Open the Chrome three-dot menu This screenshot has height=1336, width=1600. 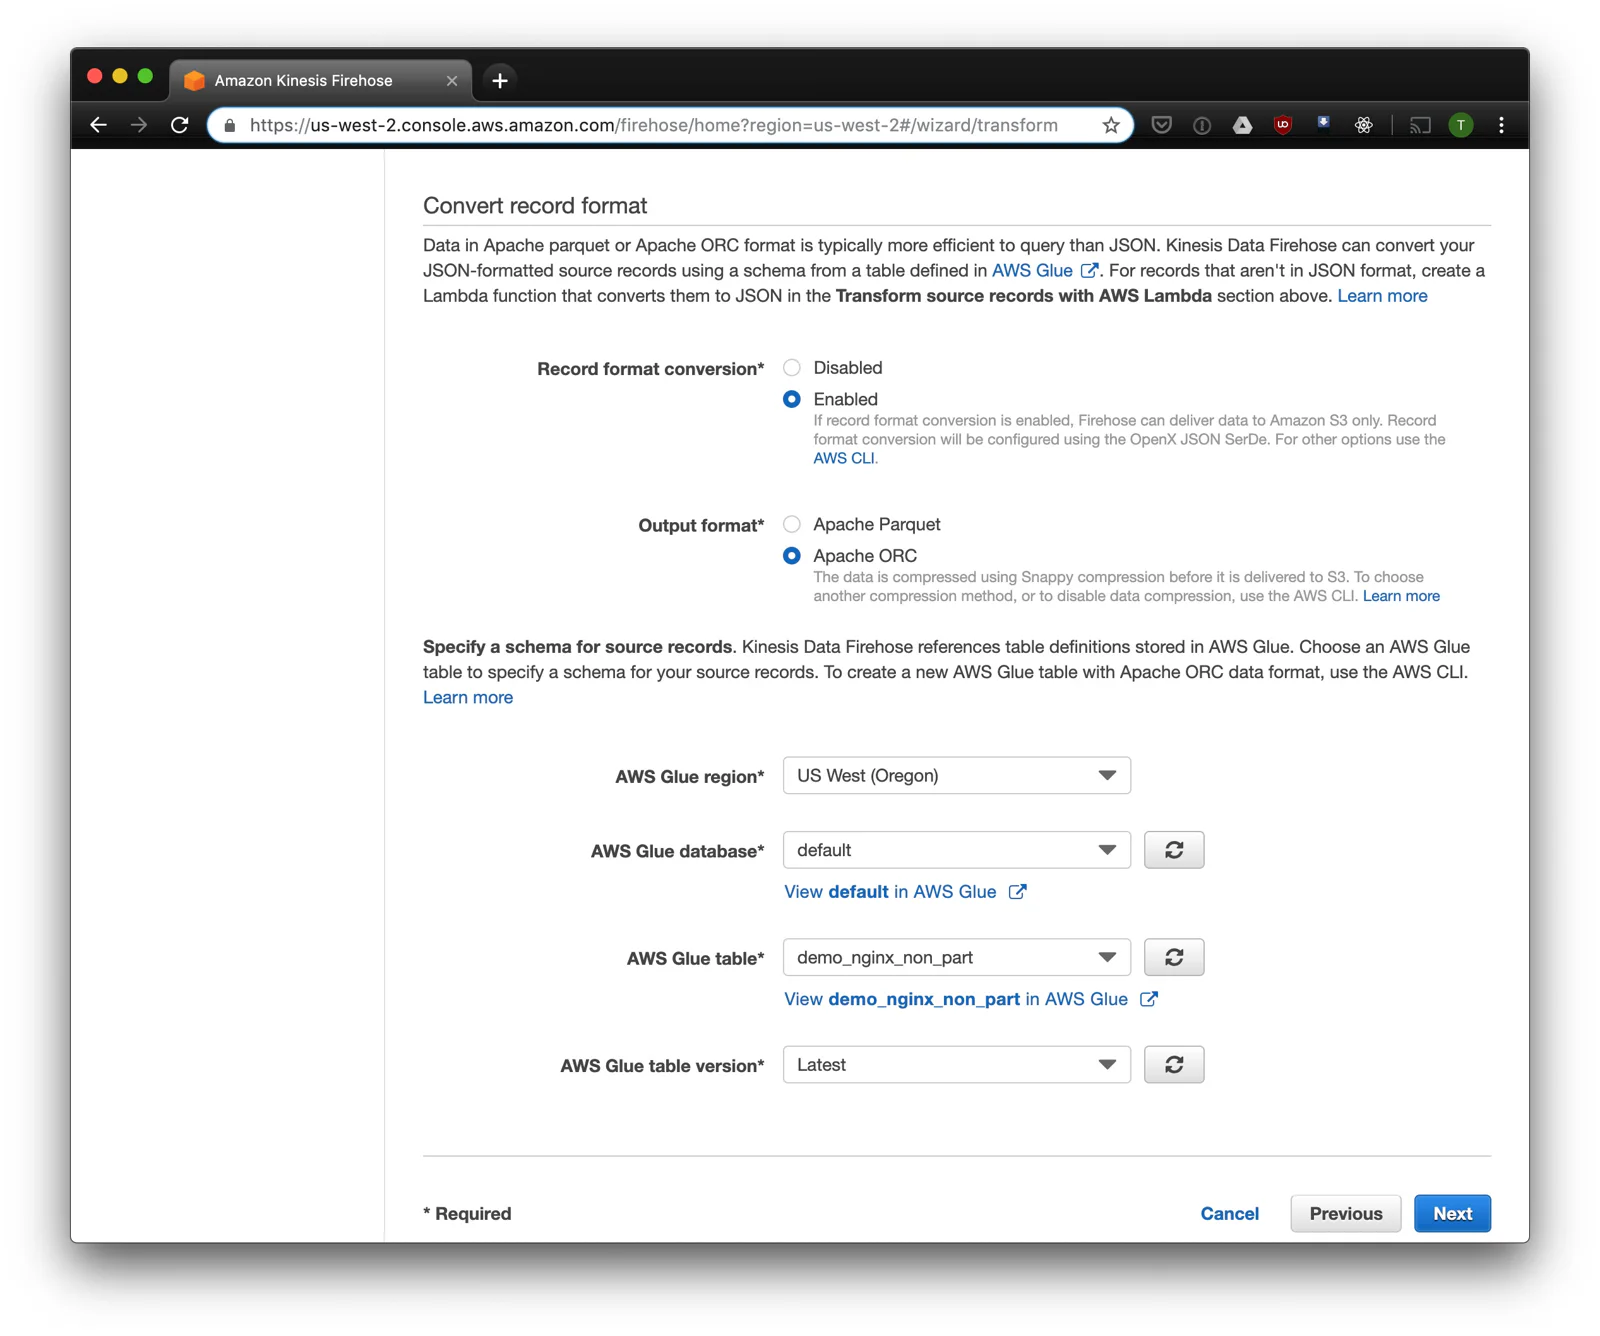(1501, 125)
